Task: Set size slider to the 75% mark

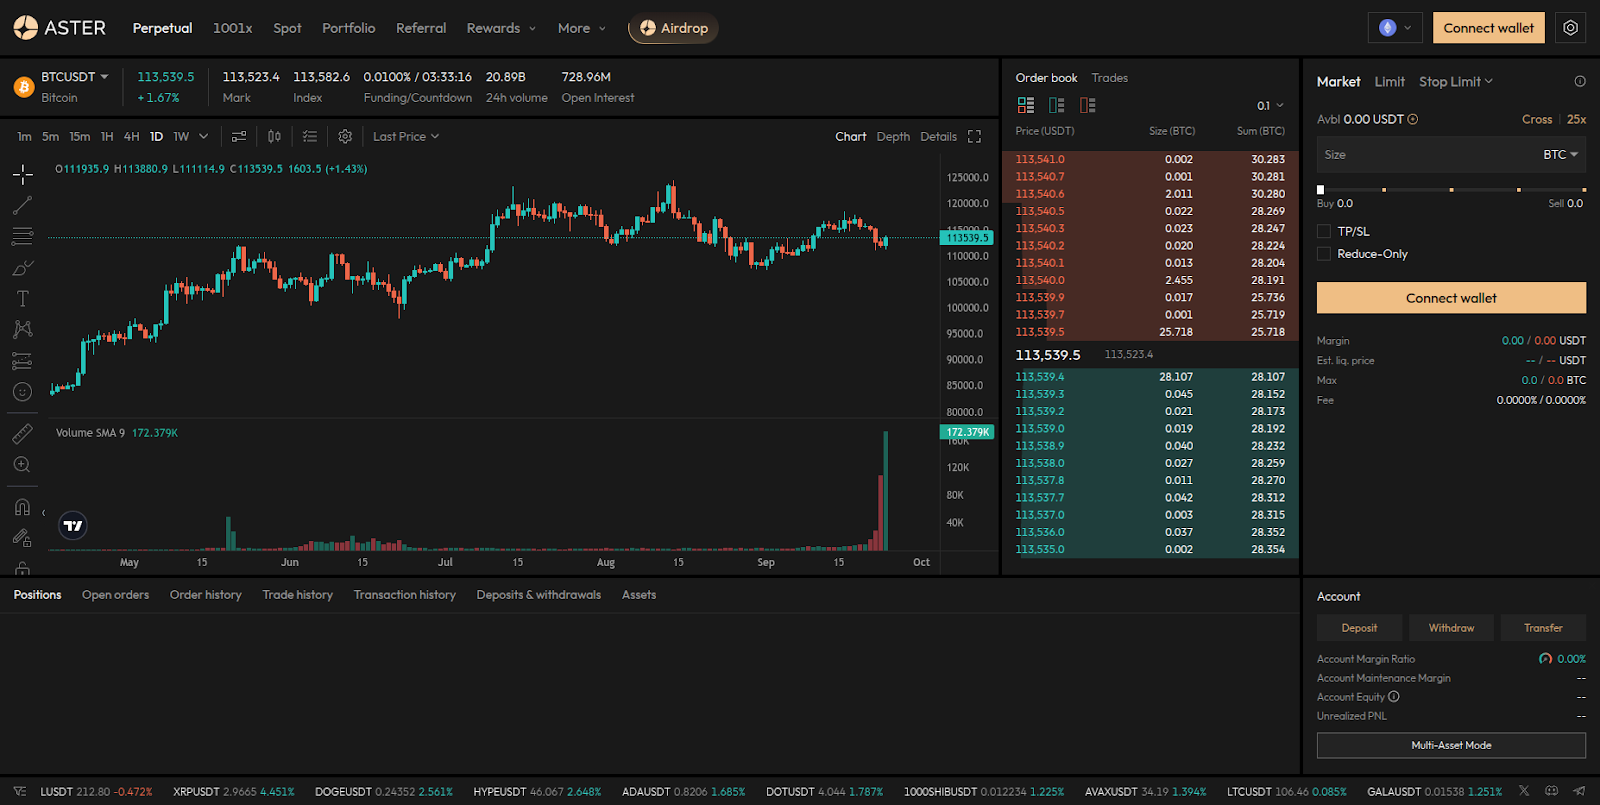Action: coord(1518,190)
